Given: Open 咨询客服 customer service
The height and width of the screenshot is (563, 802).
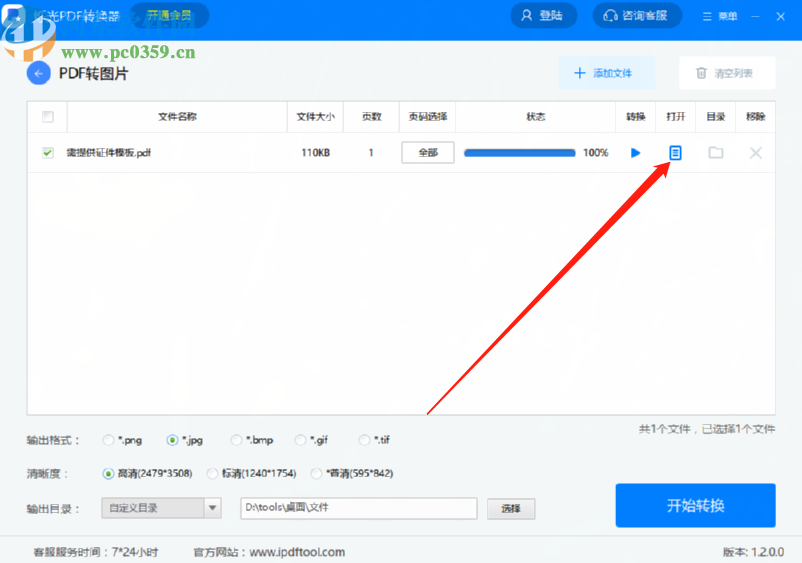Looking at the screenshot, I should pos(637,16).
